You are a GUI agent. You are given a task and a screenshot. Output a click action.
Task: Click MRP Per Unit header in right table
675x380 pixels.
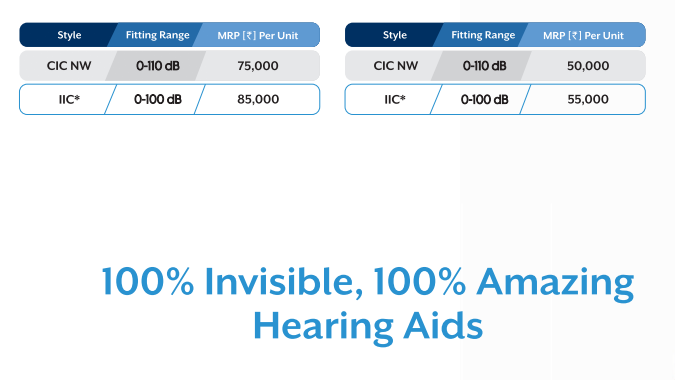(x=583, y=35)
